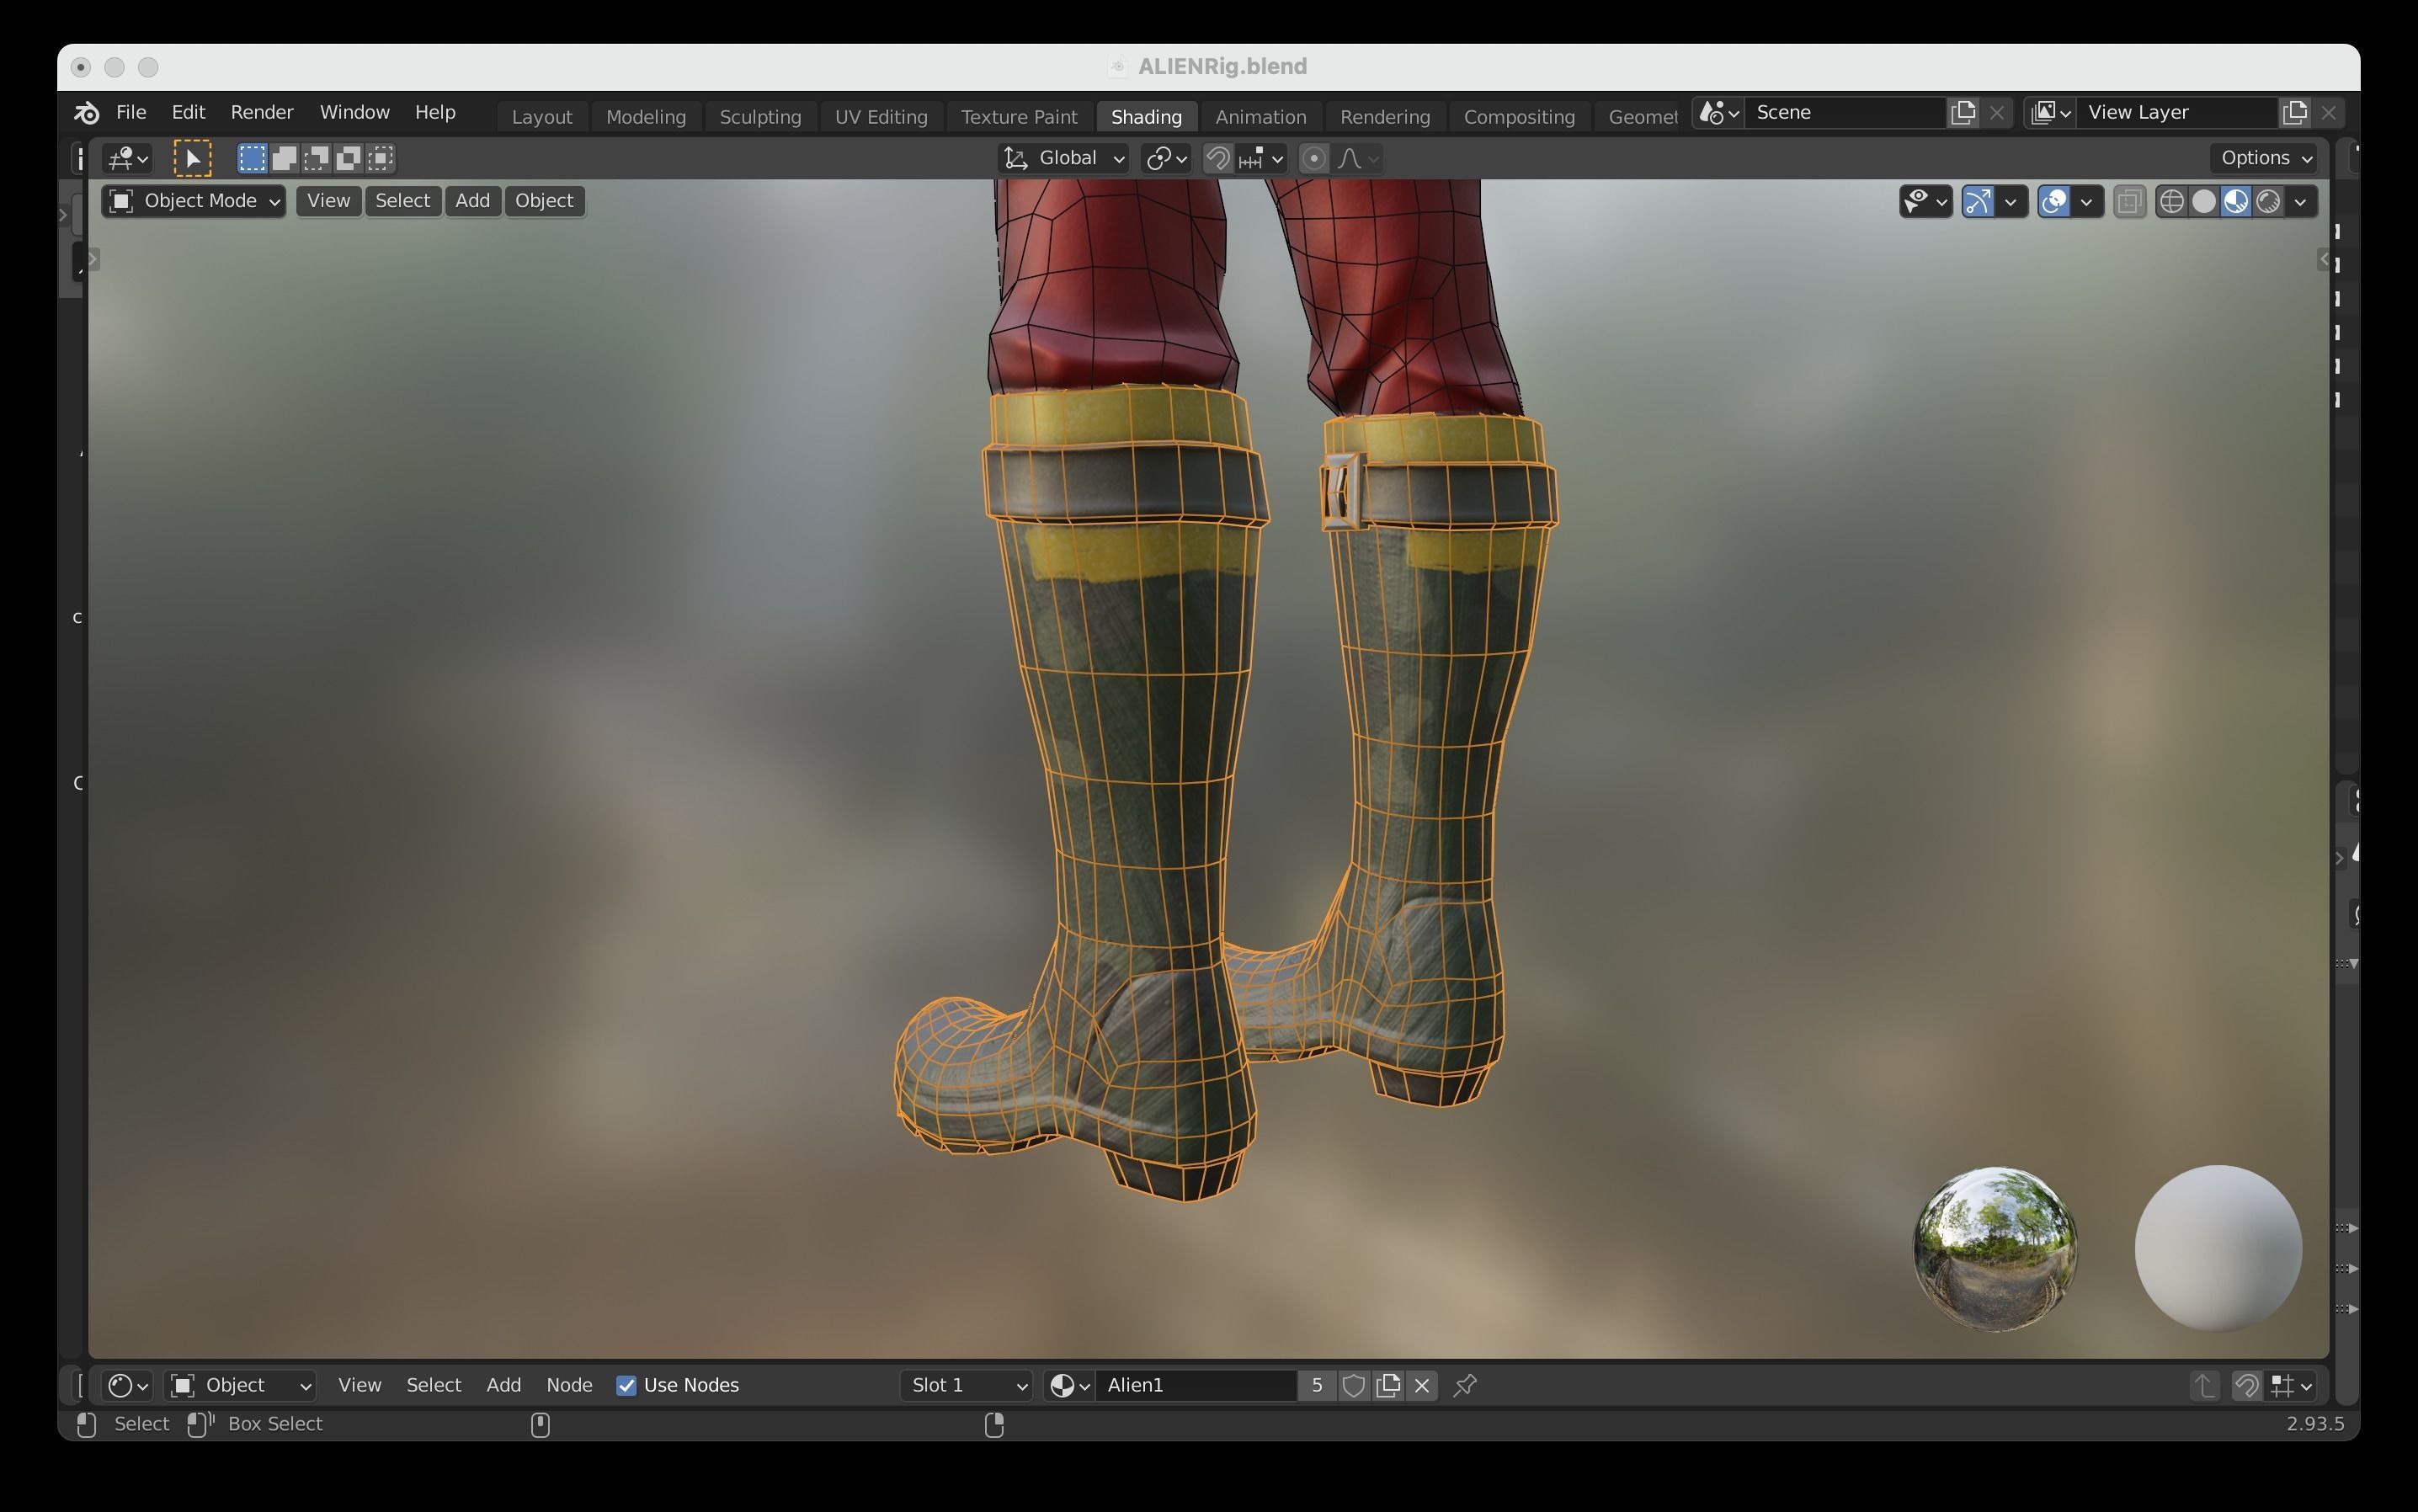Click the Blender logo menu icon
Viewport: 2418px width, 1512px height.
pos(87,113)
